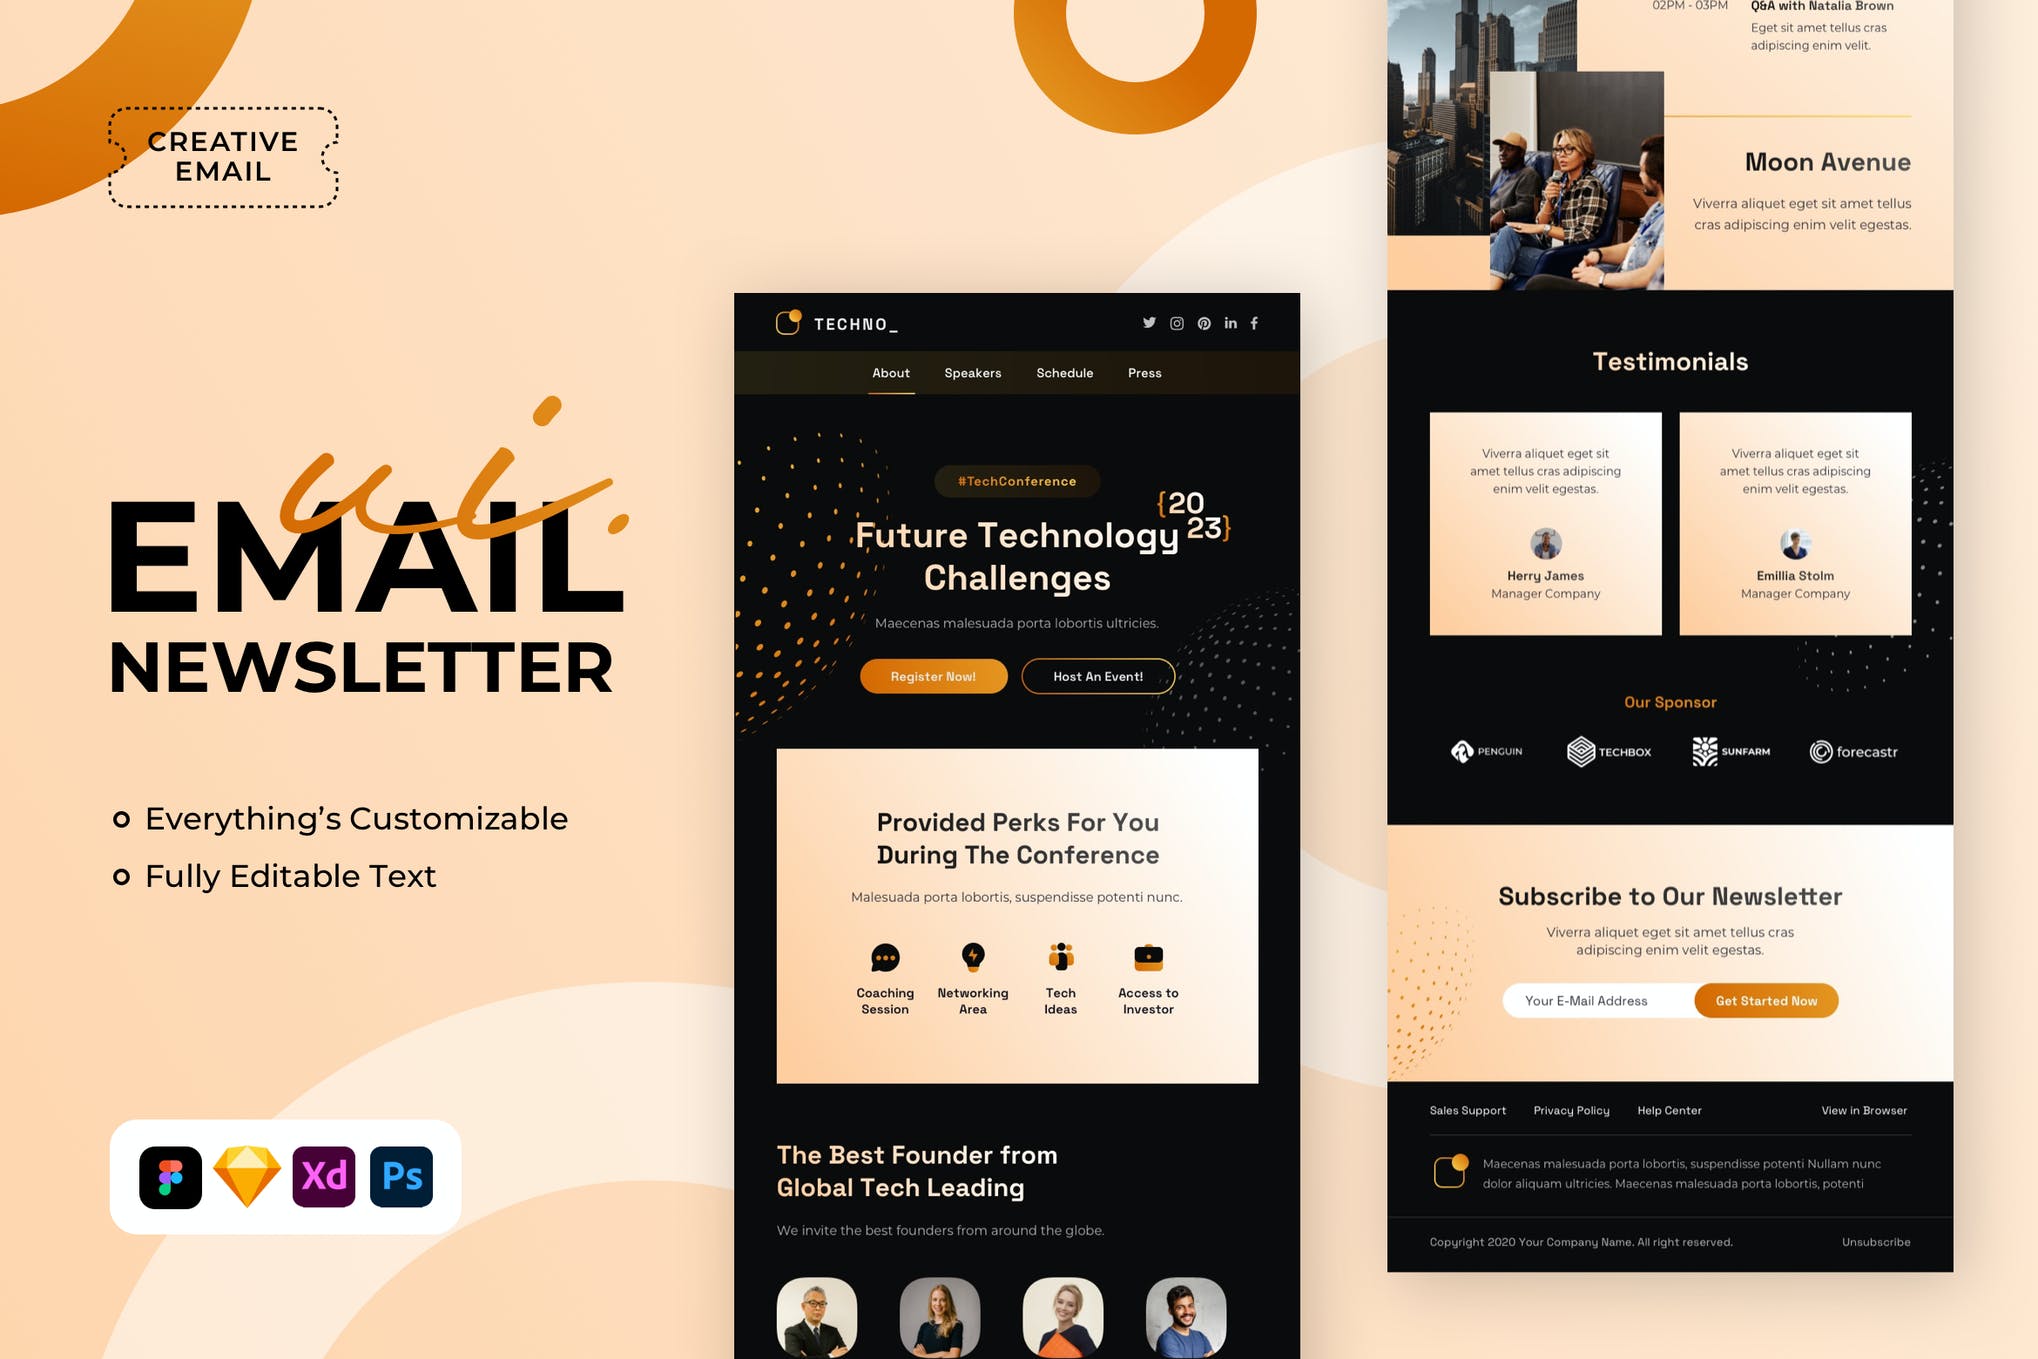2038x1359 pixels.
Task: Click the Register Now button
Action: point(931,676)
